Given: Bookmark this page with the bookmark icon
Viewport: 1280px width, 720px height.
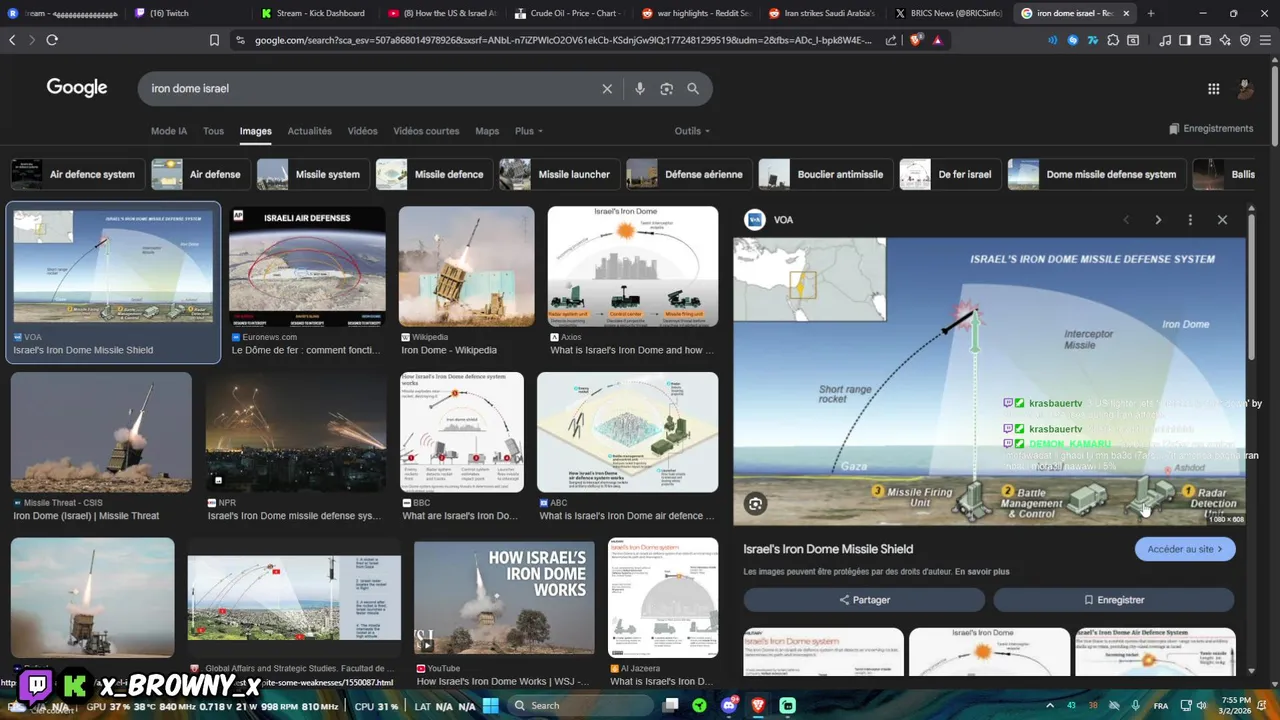Looking at the screenshot, I should [x=214, y=40].
